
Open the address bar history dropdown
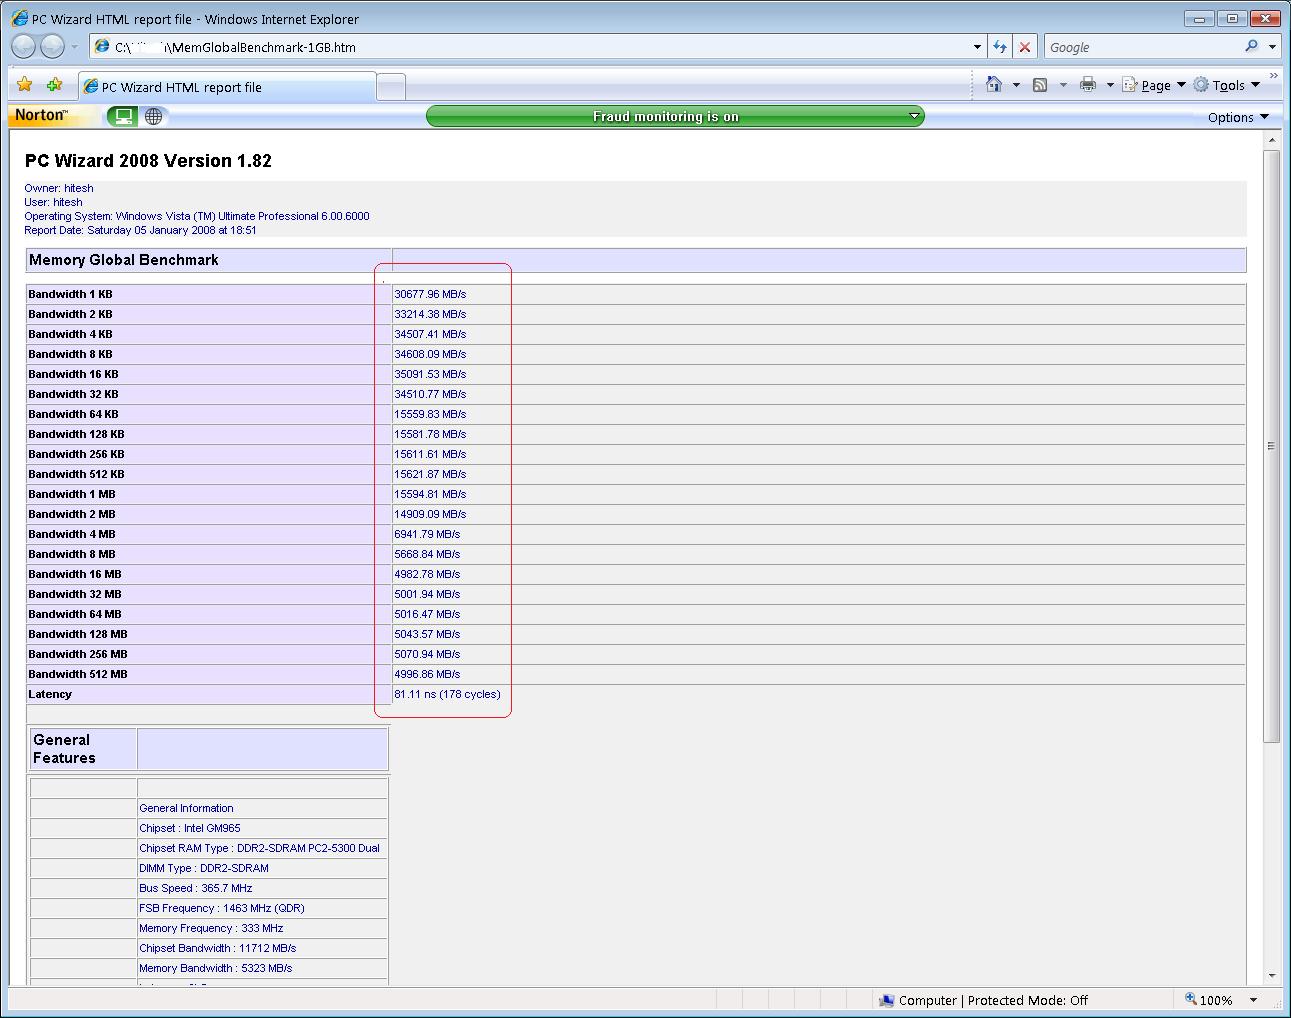coord(977,47)
